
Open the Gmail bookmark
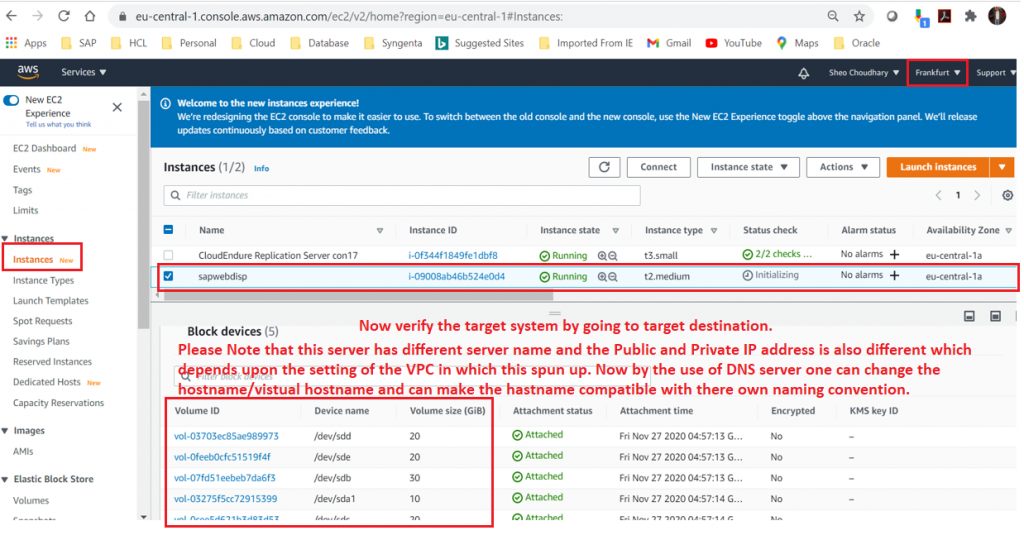click(669, 43)
